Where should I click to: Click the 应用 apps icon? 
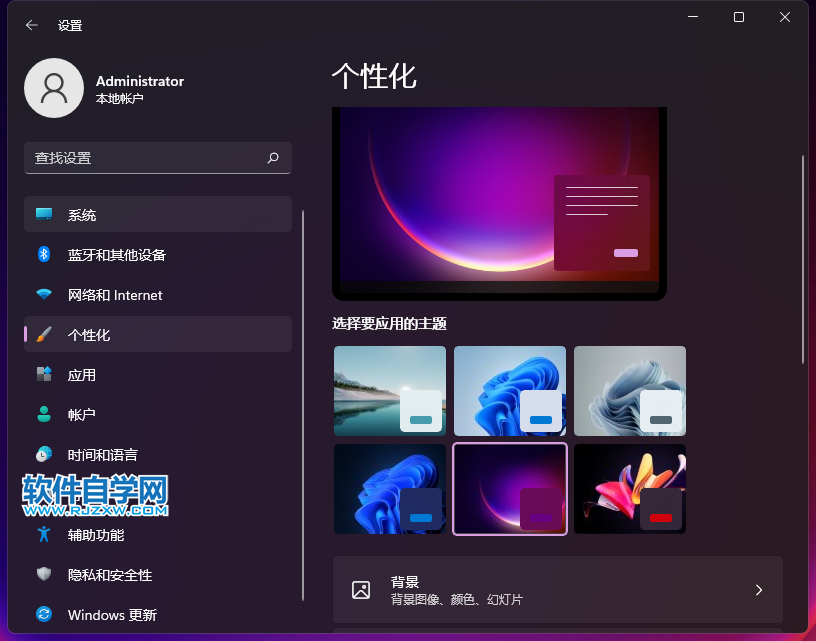click(44, 374)
